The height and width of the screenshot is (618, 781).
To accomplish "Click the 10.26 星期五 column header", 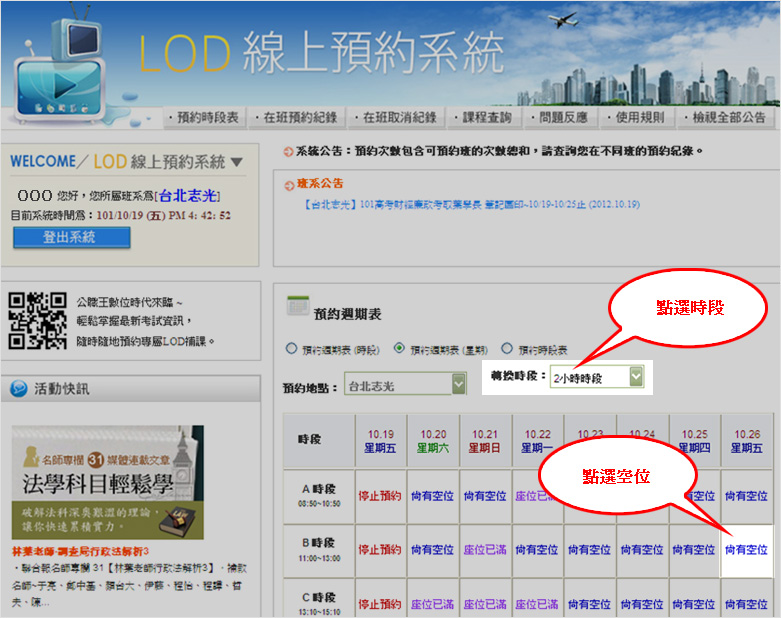I will point(747,441).
